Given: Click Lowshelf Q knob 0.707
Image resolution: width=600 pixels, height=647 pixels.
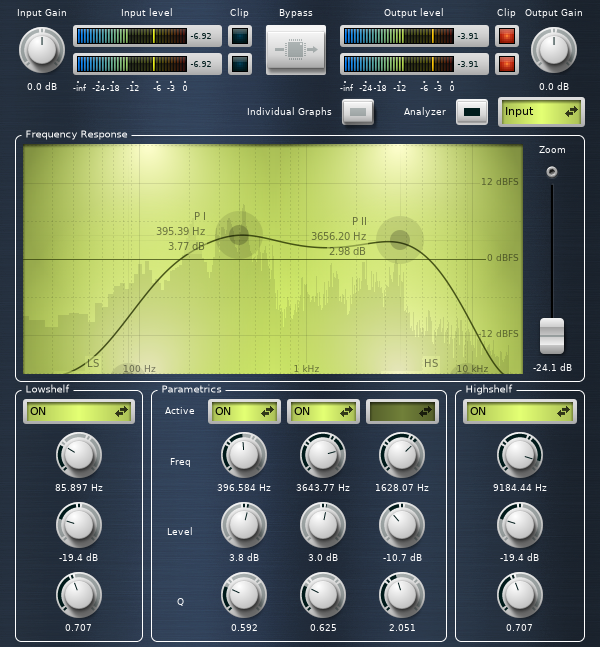Looking at the screenshot, I should click(x=79, y=595).
